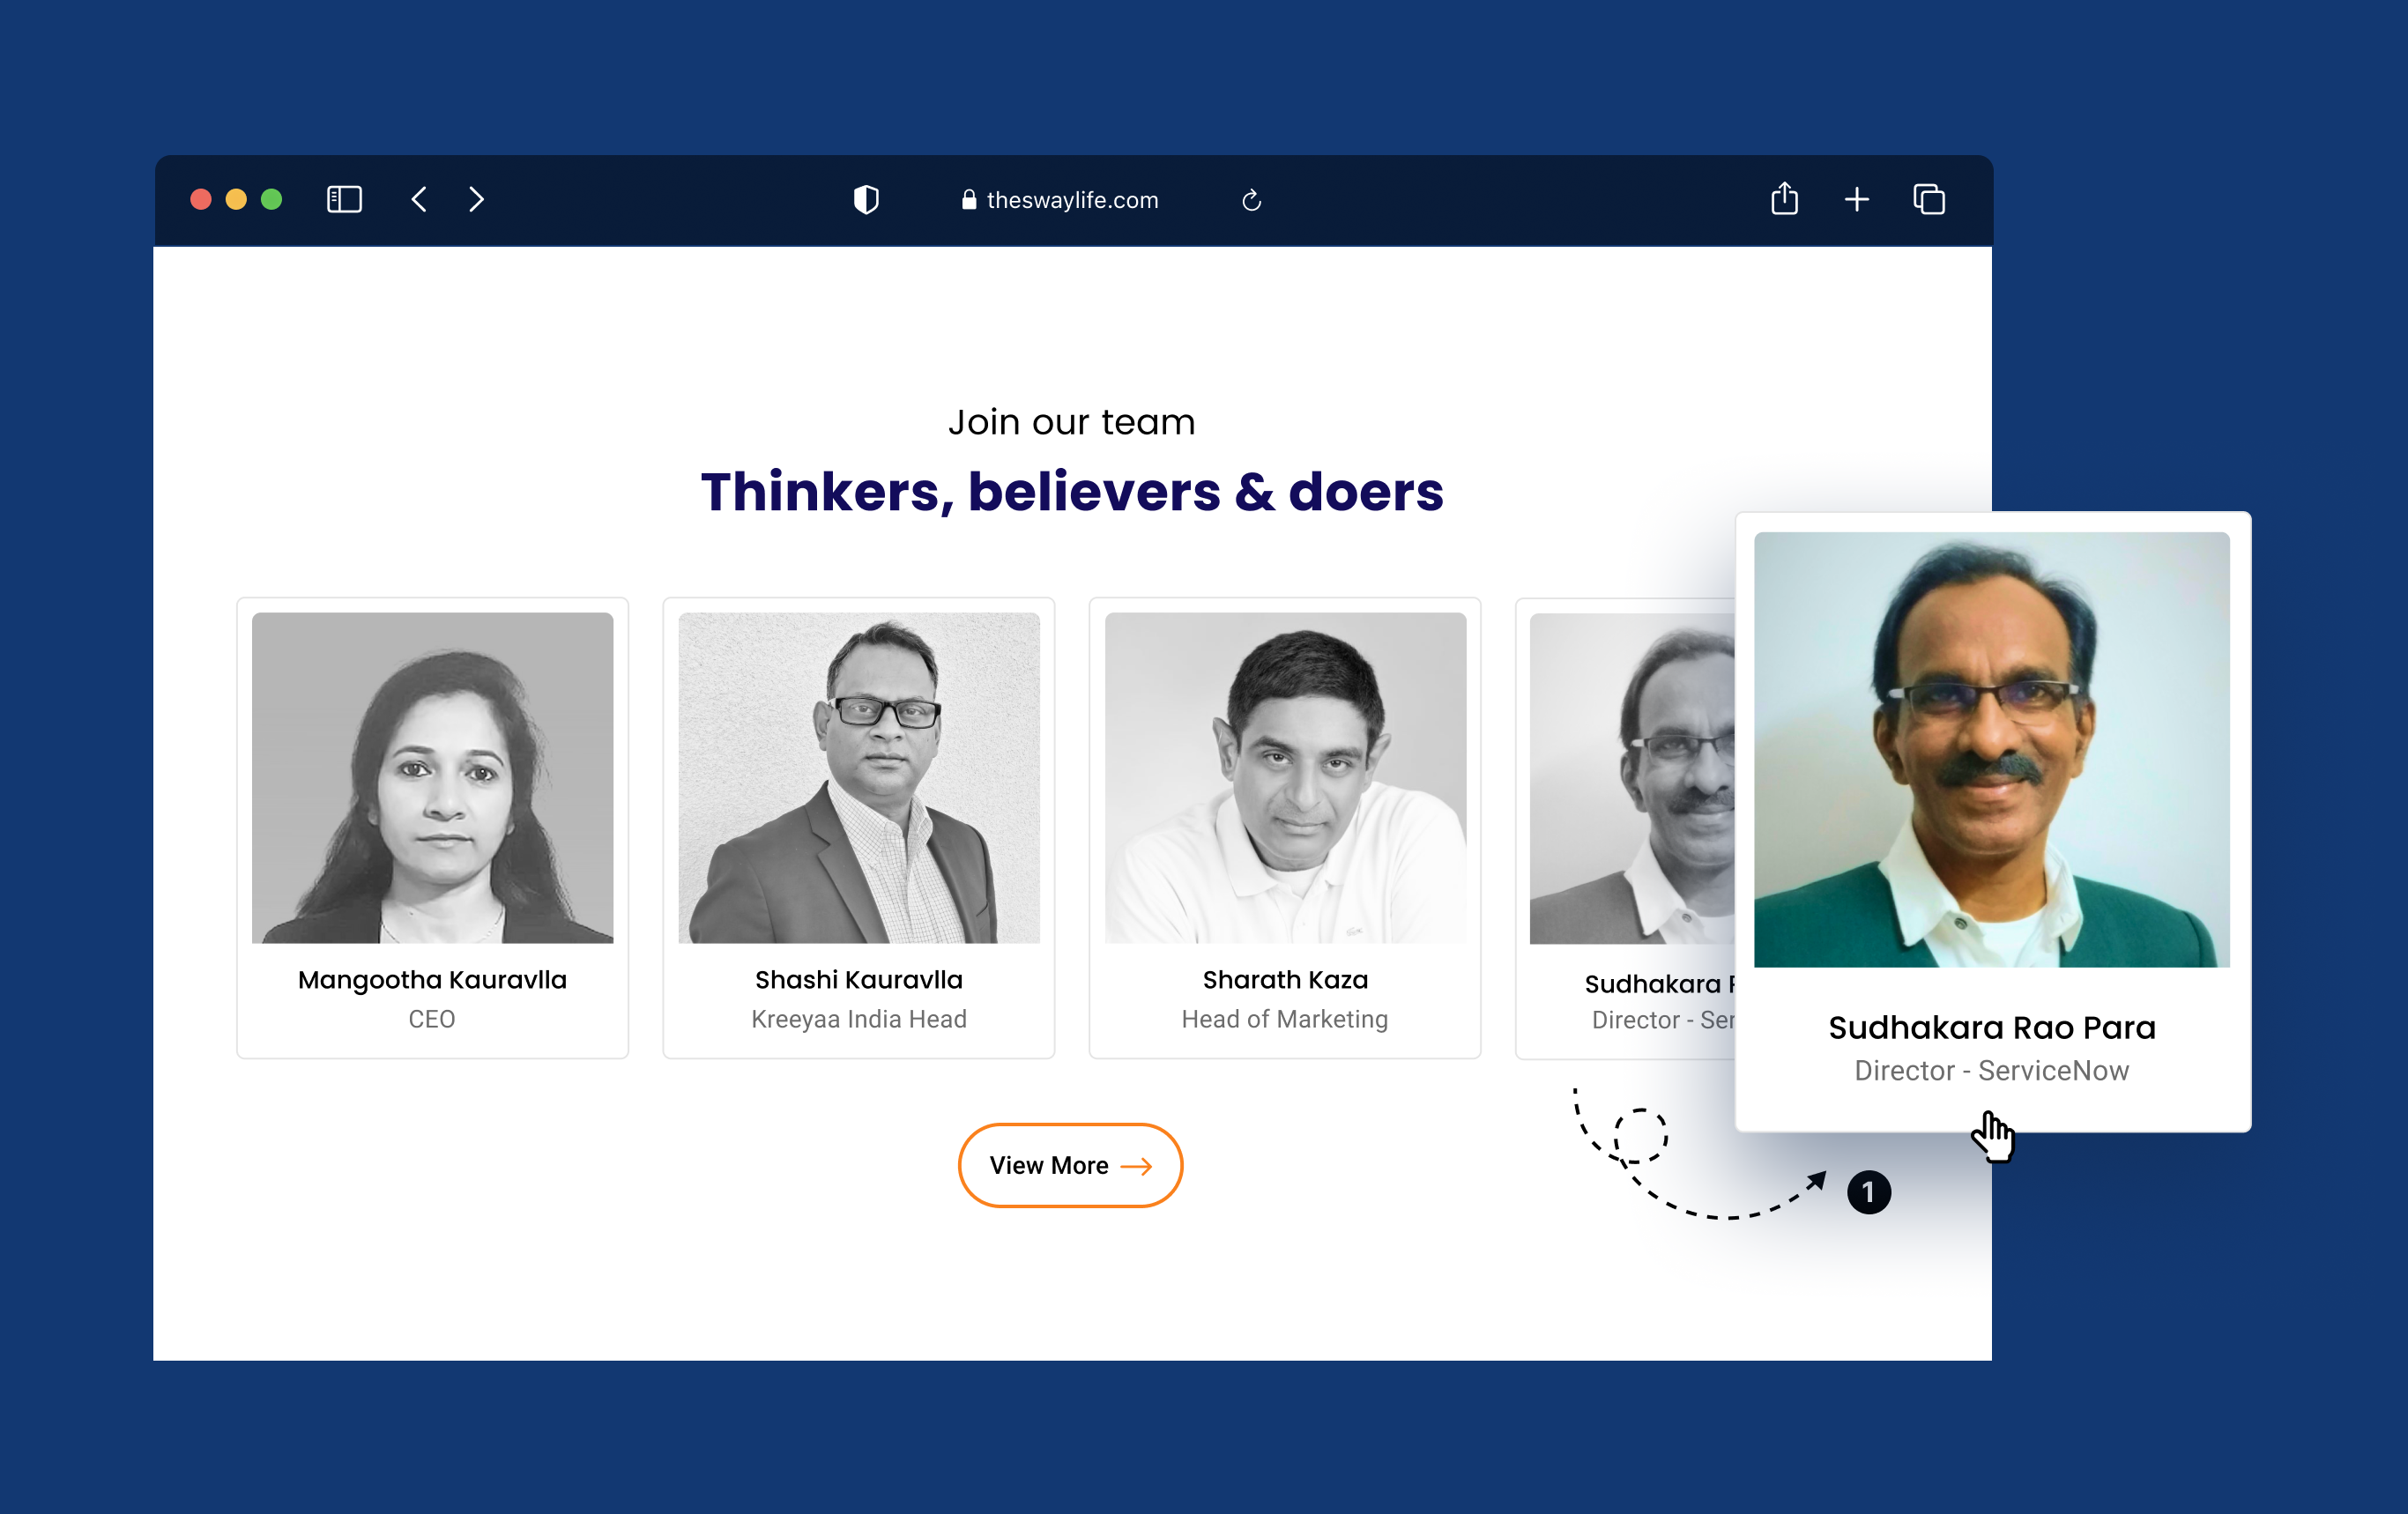Go forward with the right chevron
The image size is (2408, 1514).
pos(476,199)
